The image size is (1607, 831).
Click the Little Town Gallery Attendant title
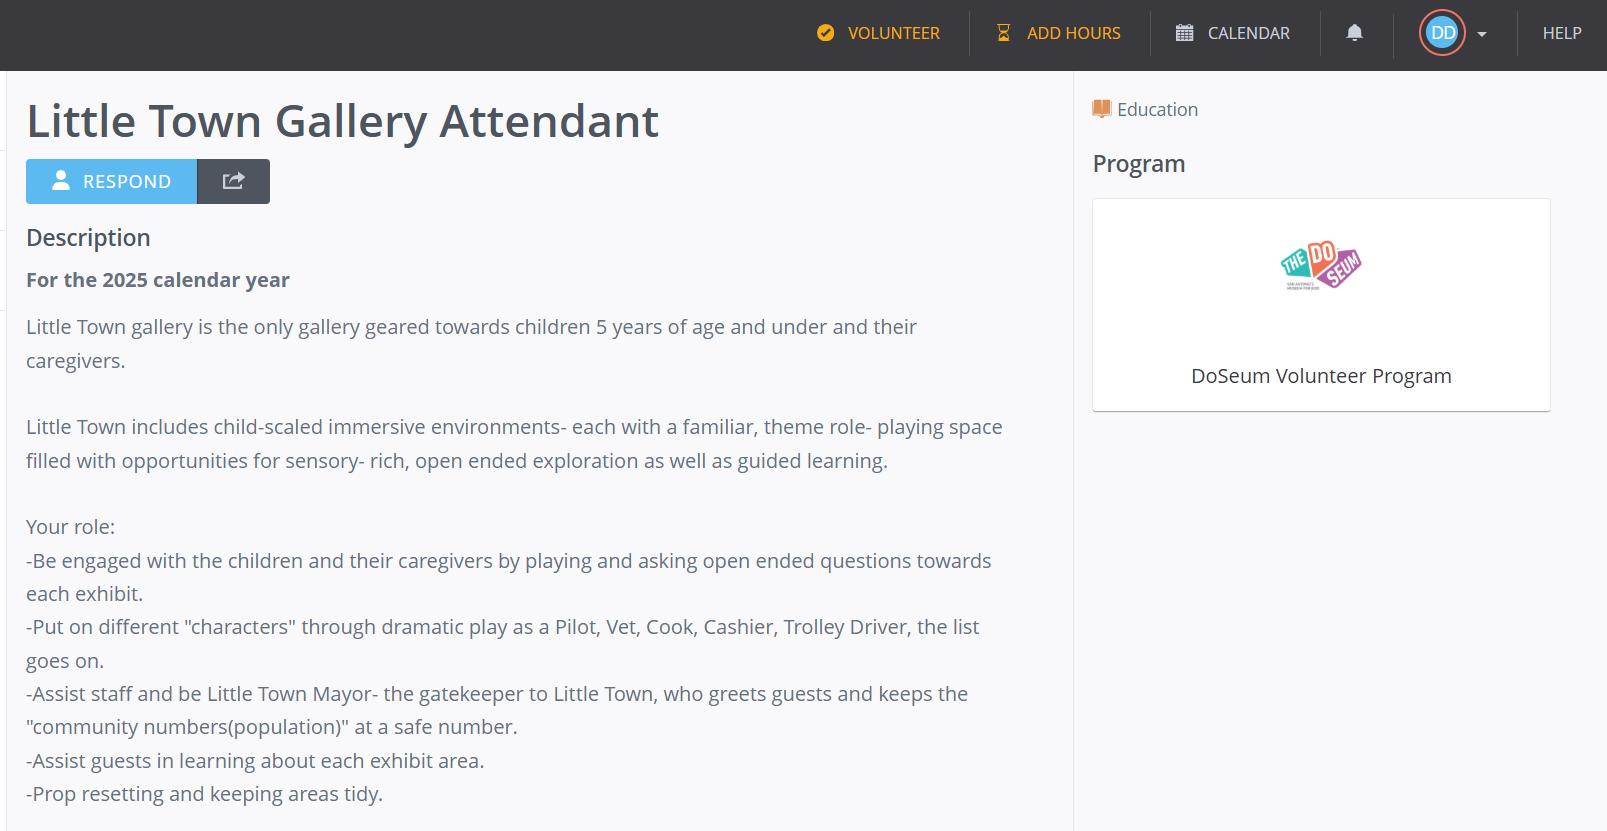tap(342, 121)
